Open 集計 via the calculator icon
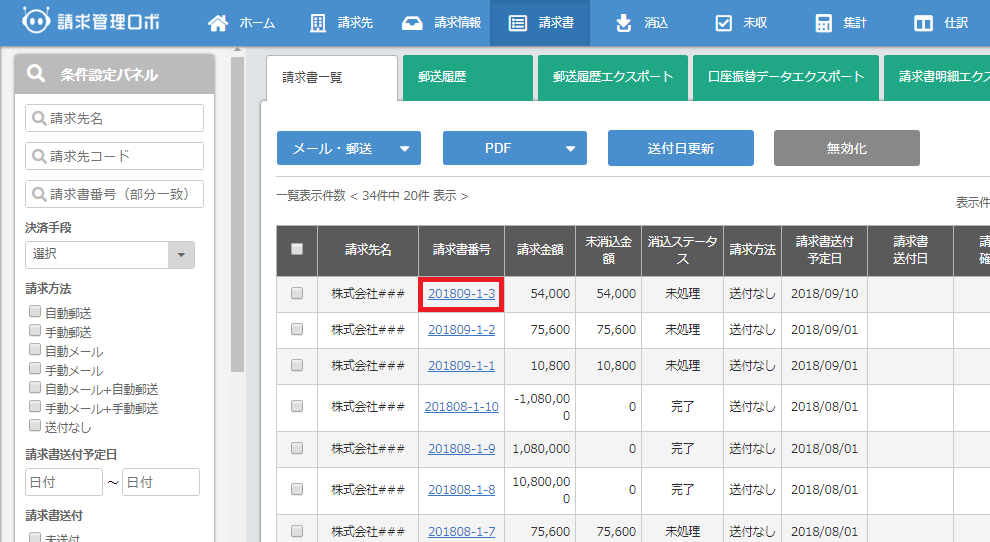Screen dimensions: 990x542 coord(823,23)
